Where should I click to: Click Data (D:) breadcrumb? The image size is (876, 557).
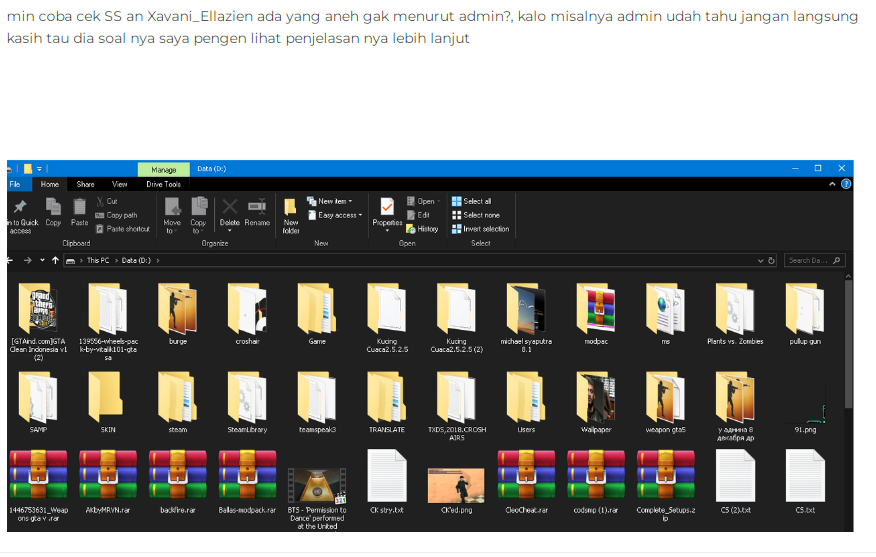click(x=136, y=260)
